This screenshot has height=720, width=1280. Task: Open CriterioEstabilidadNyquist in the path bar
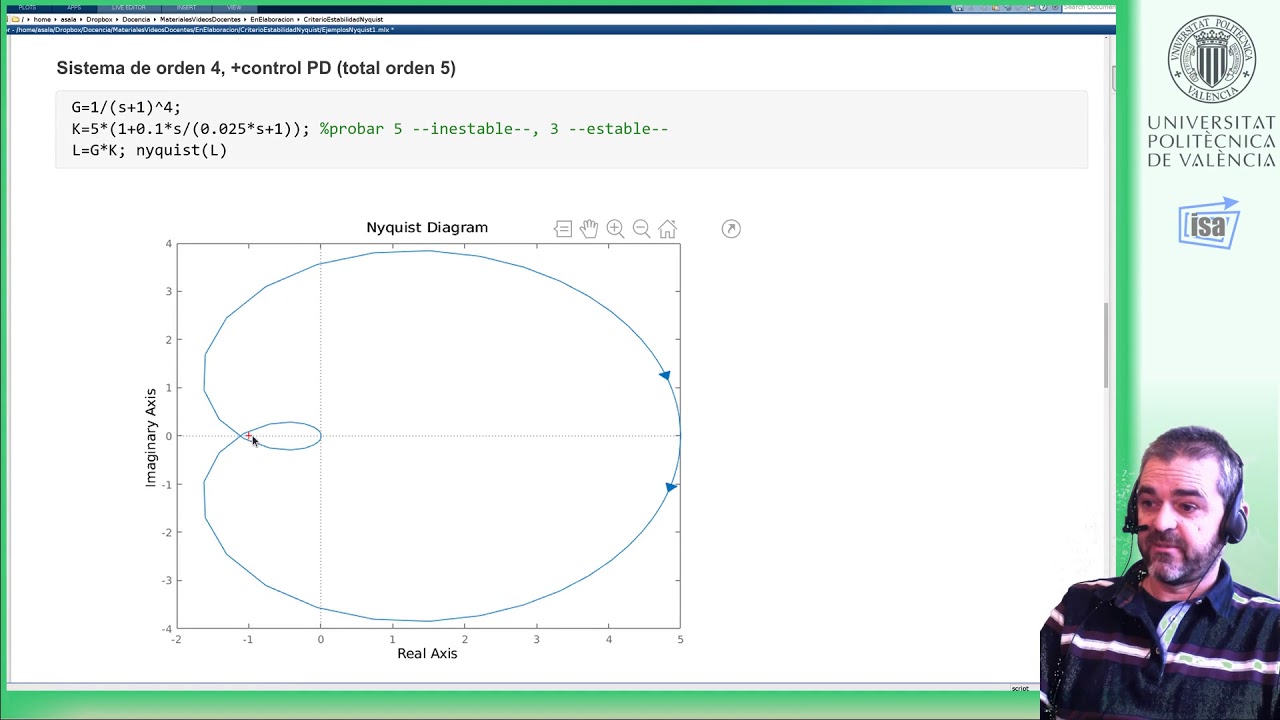click(343, 19)
